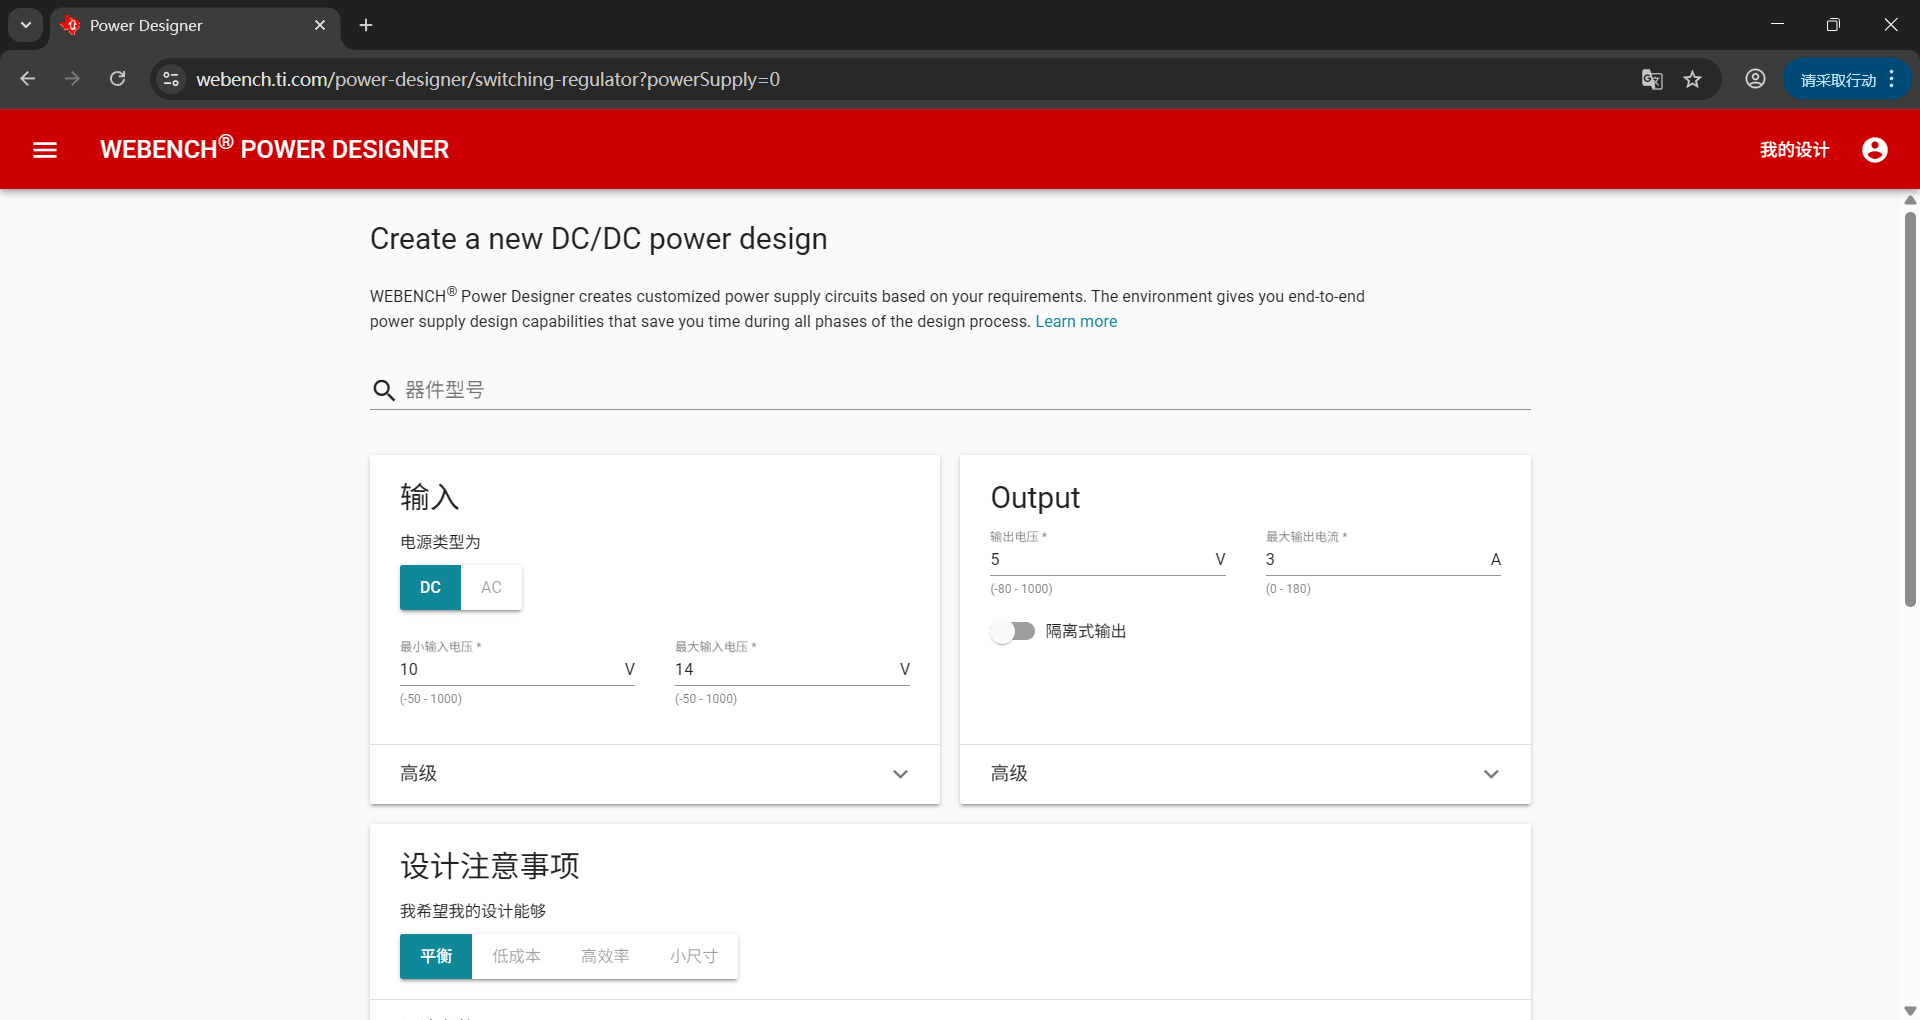The height and width of the screenshot is (1020, 1920).
Task: Edit the 最大输入电压 field
Action: coord(792,669)
